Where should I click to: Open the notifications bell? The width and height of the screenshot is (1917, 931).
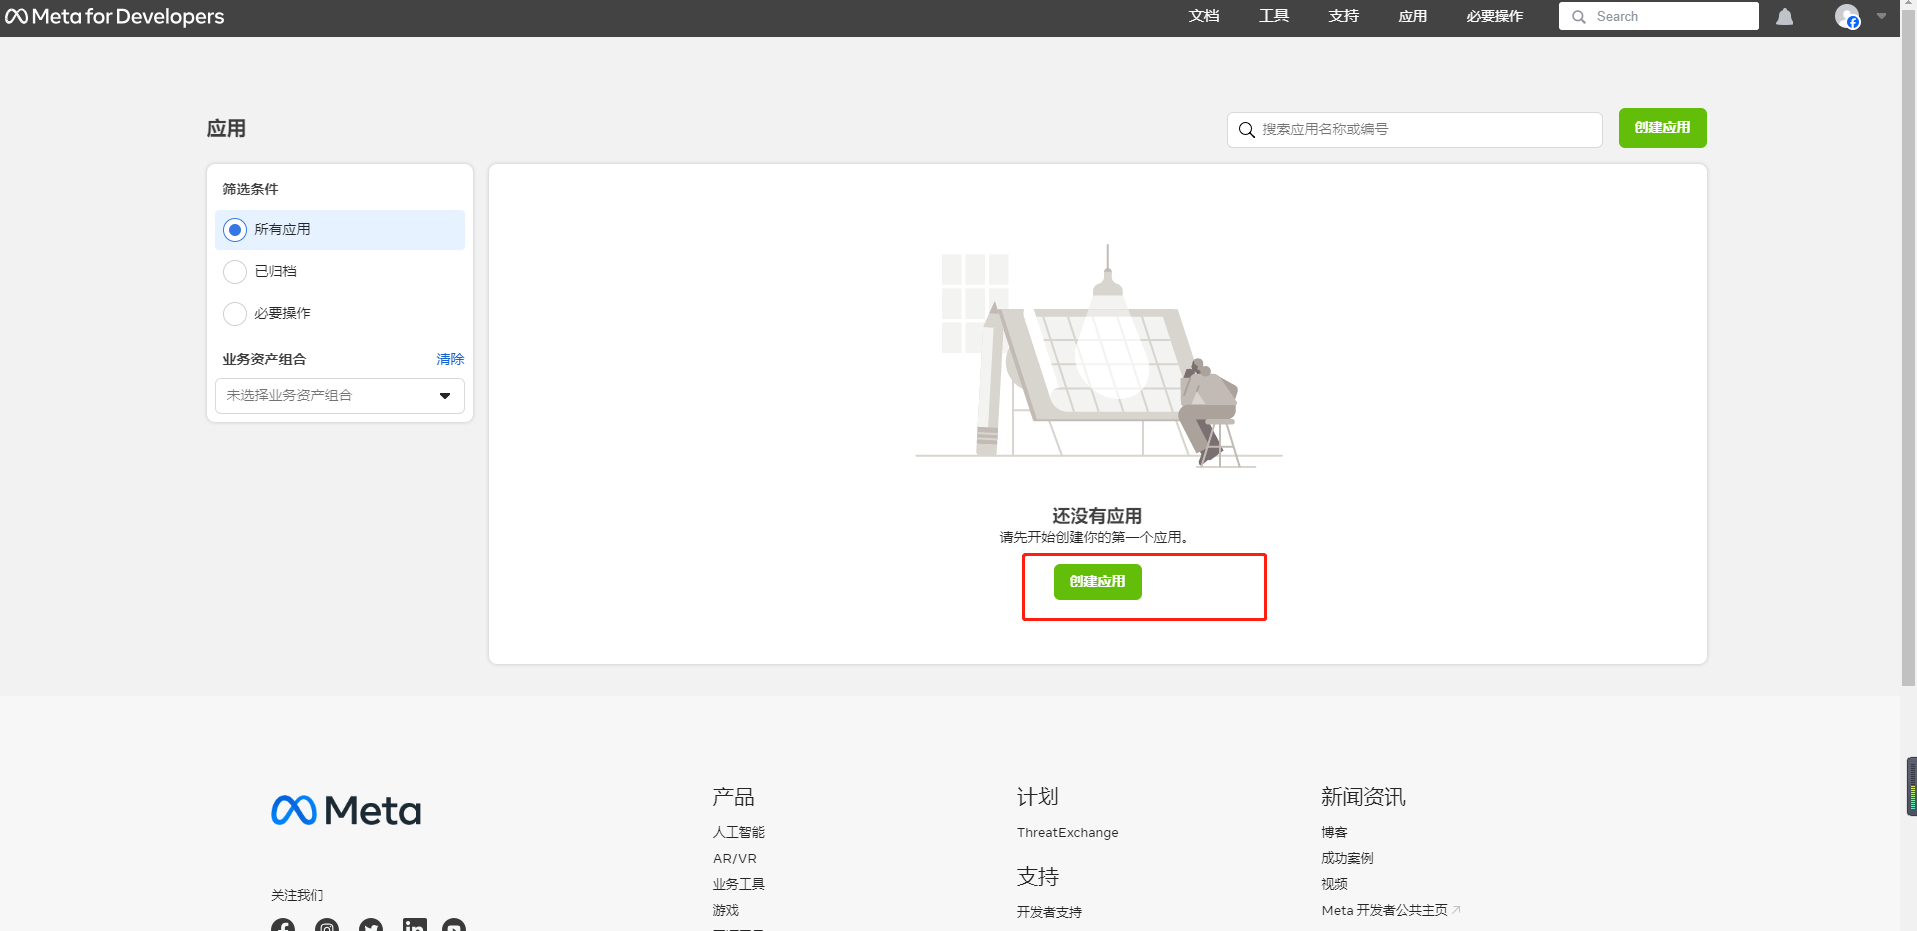click(1784, 17)
